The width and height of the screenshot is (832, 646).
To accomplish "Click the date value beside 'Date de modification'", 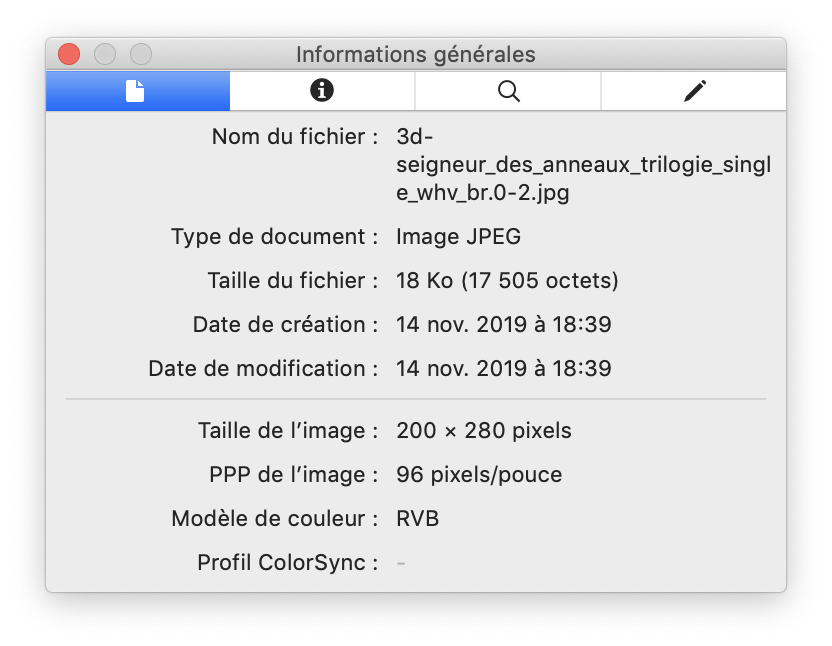I will (503, 369).
